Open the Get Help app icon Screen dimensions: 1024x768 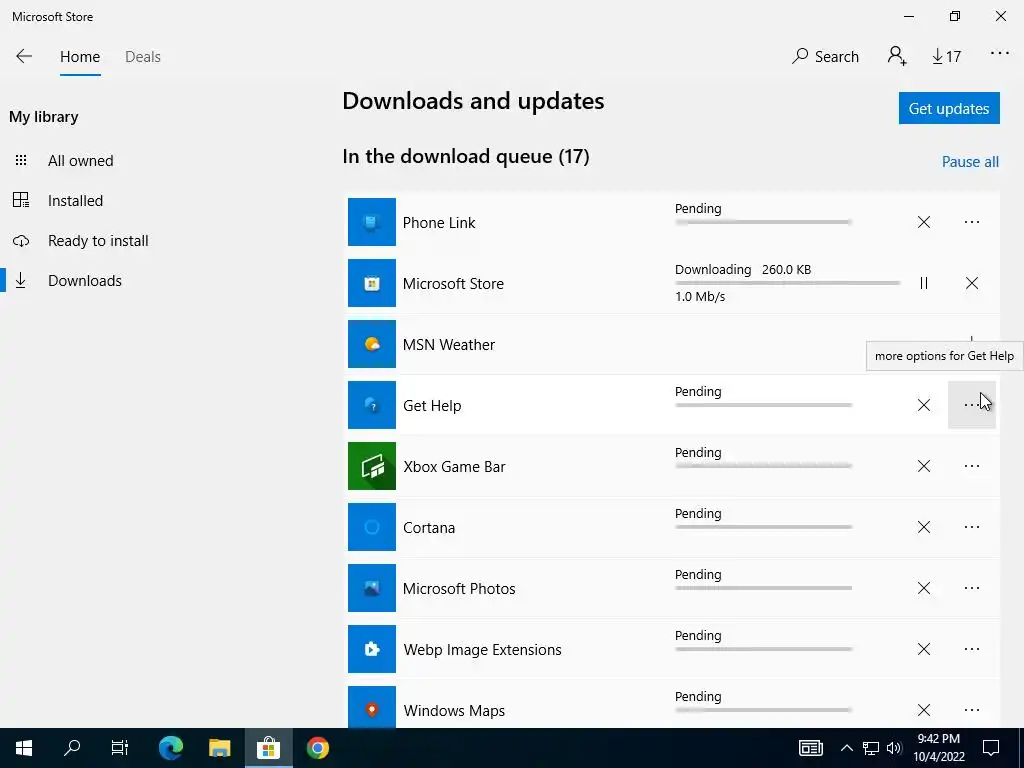pos(372,405)
